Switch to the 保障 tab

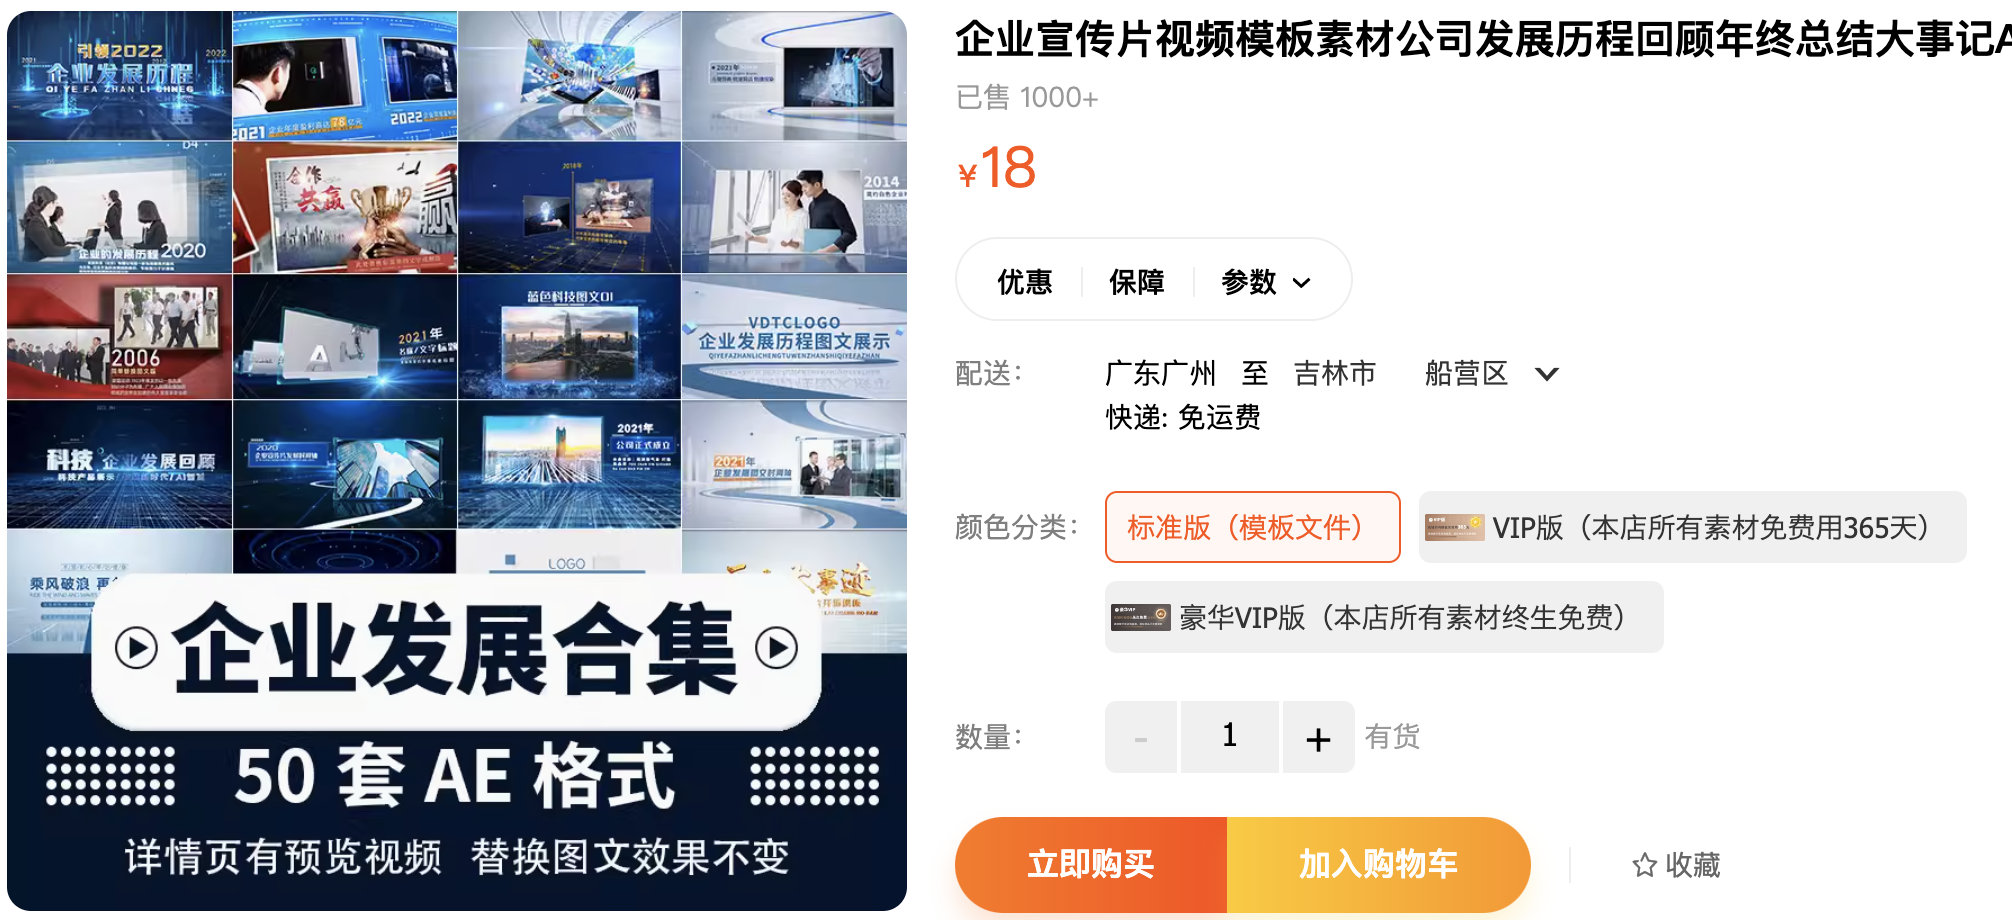point(1136,282)
